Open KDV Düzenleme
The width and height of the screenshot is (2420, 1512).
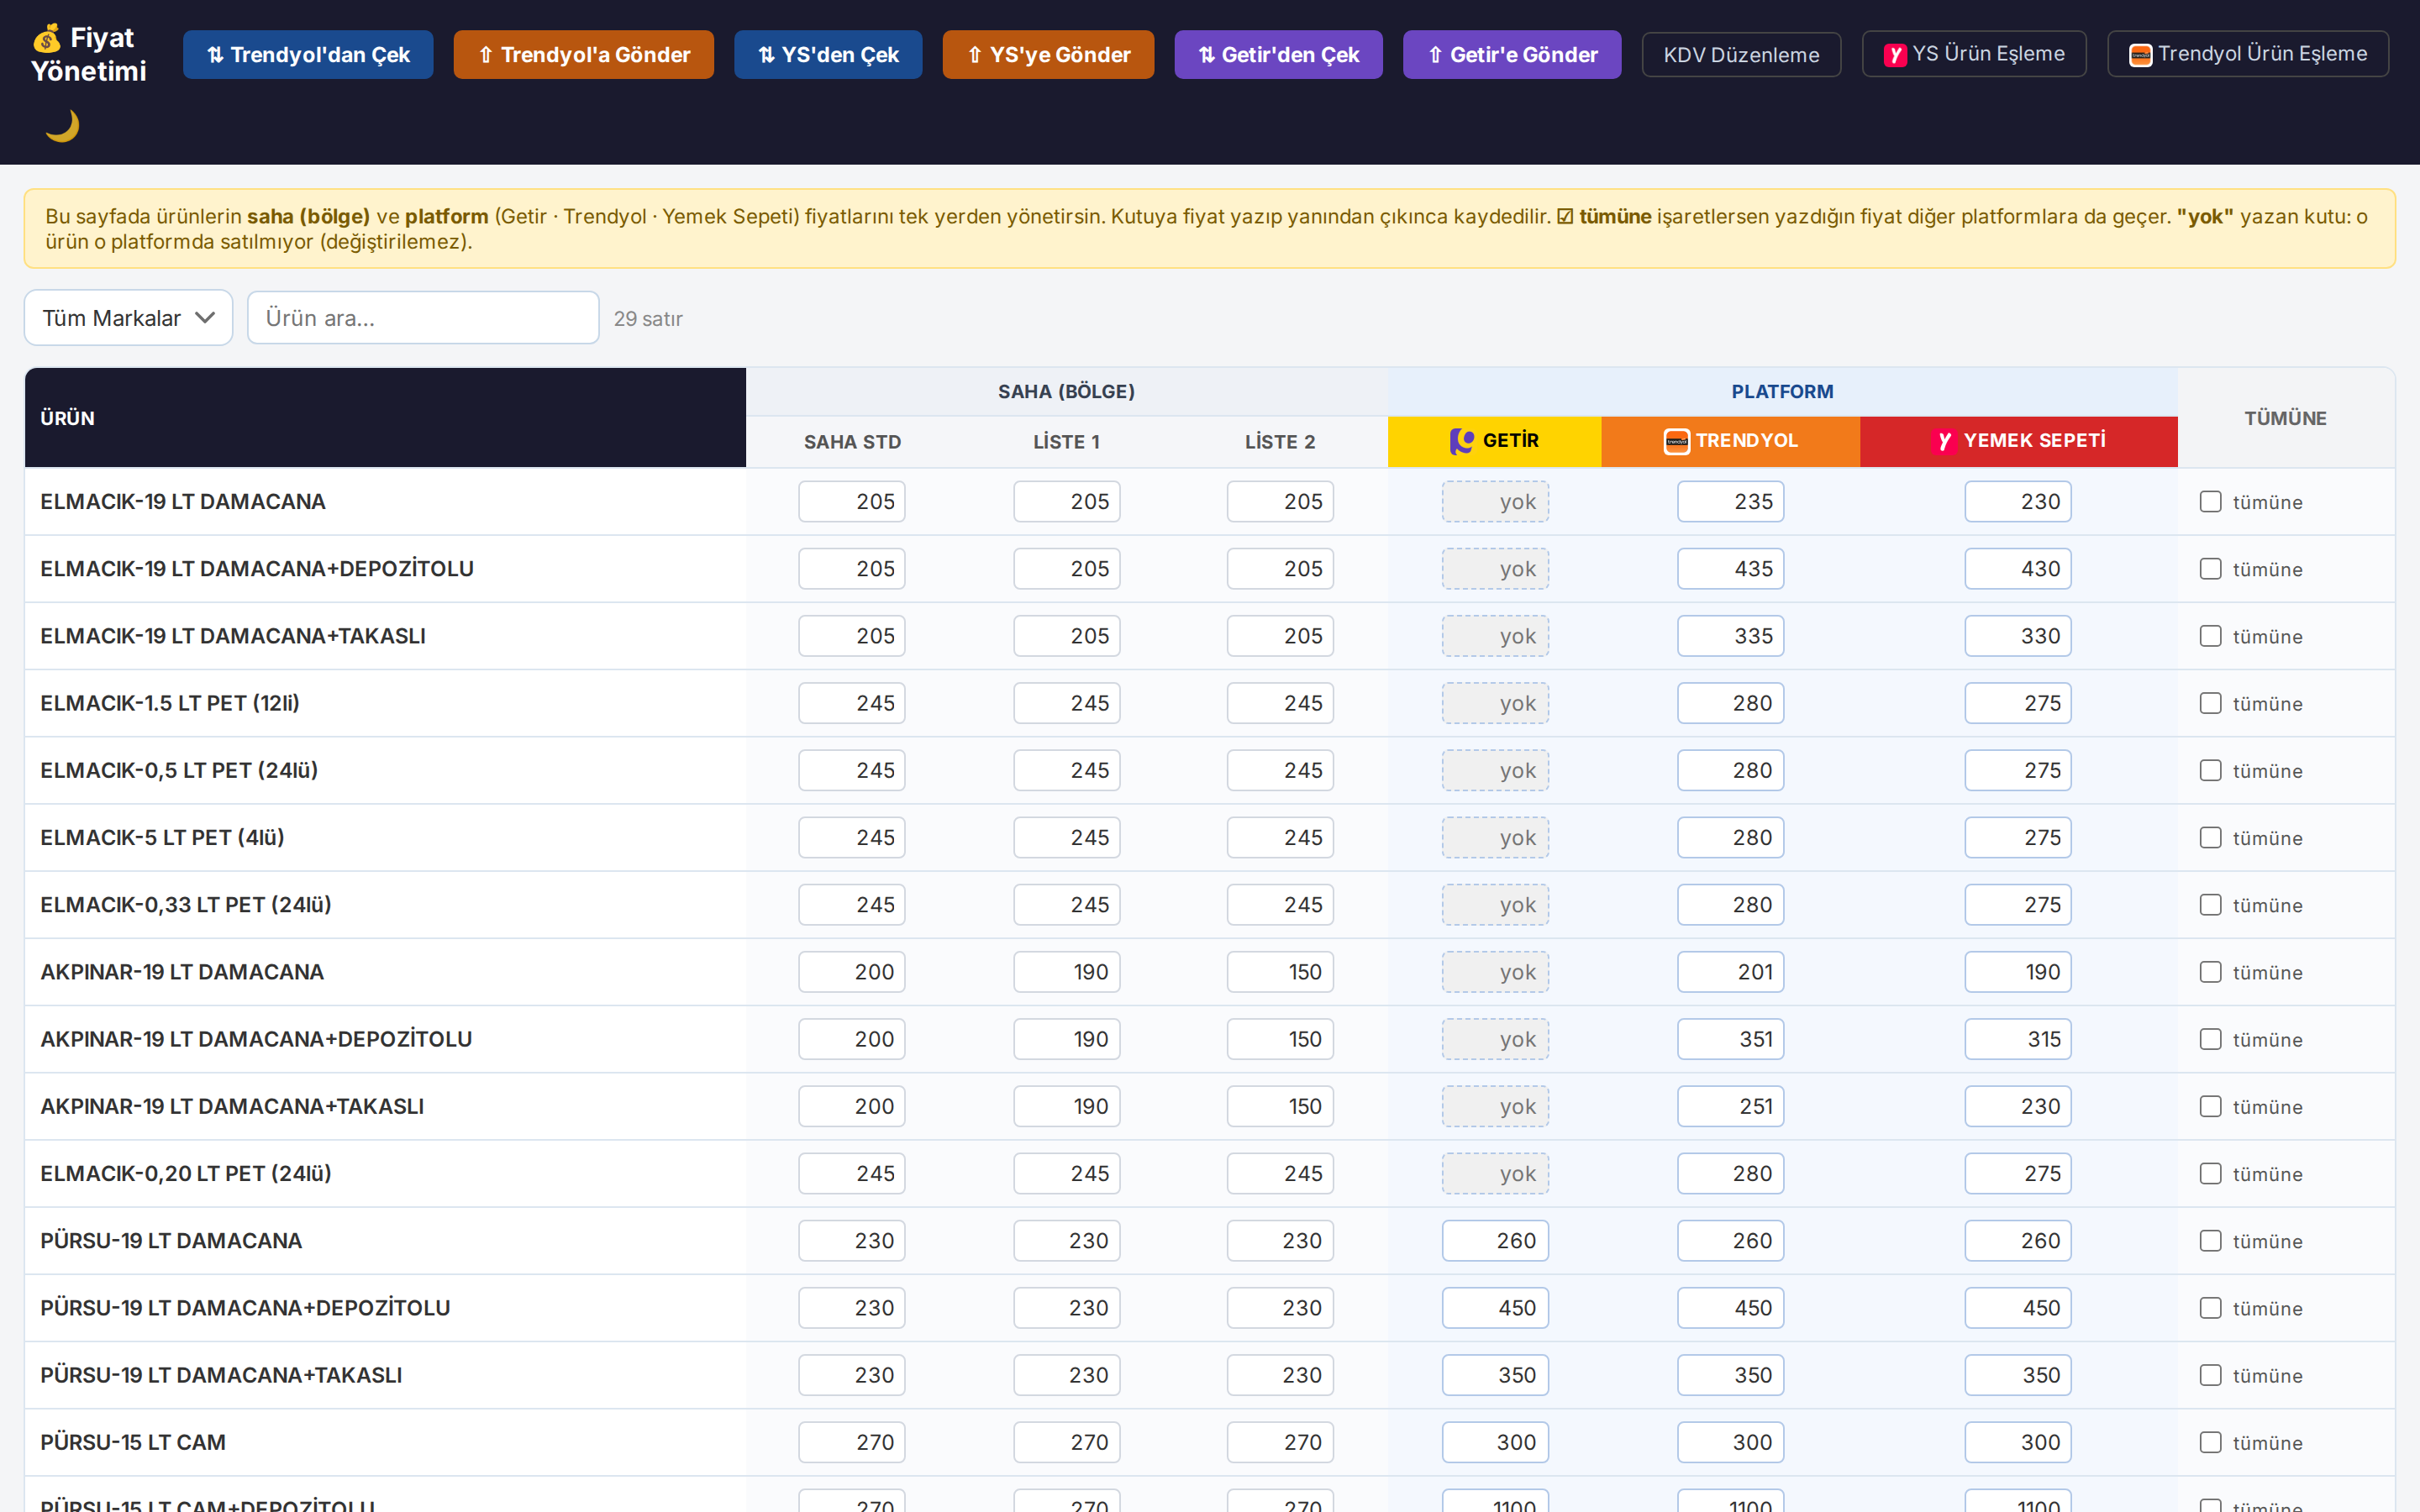click(x=1741, y=54)
